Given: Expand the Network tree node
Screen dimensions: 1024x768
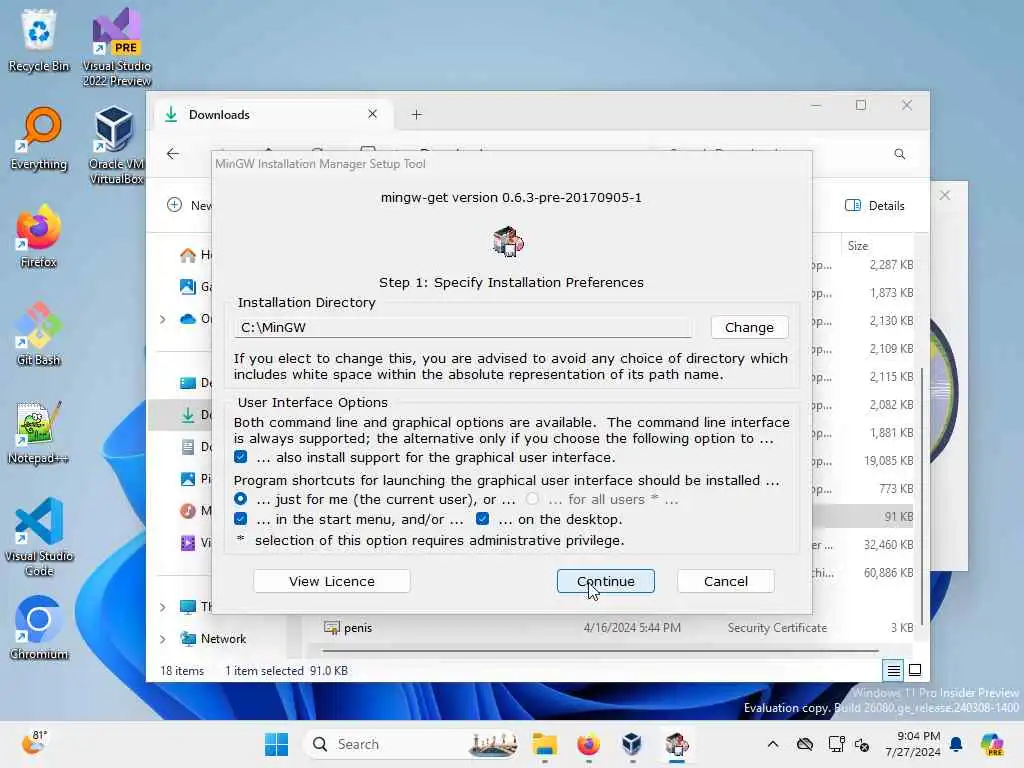Looking at the screenshot, I should point(163,639).
